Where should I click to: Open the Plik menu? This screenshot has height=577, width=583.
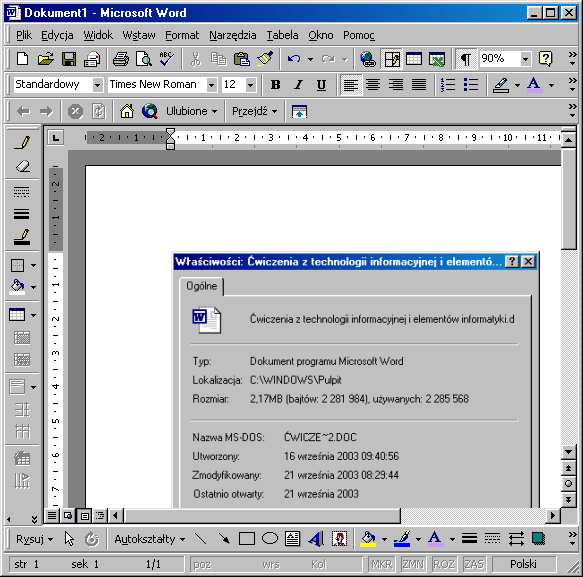[24, 35]
